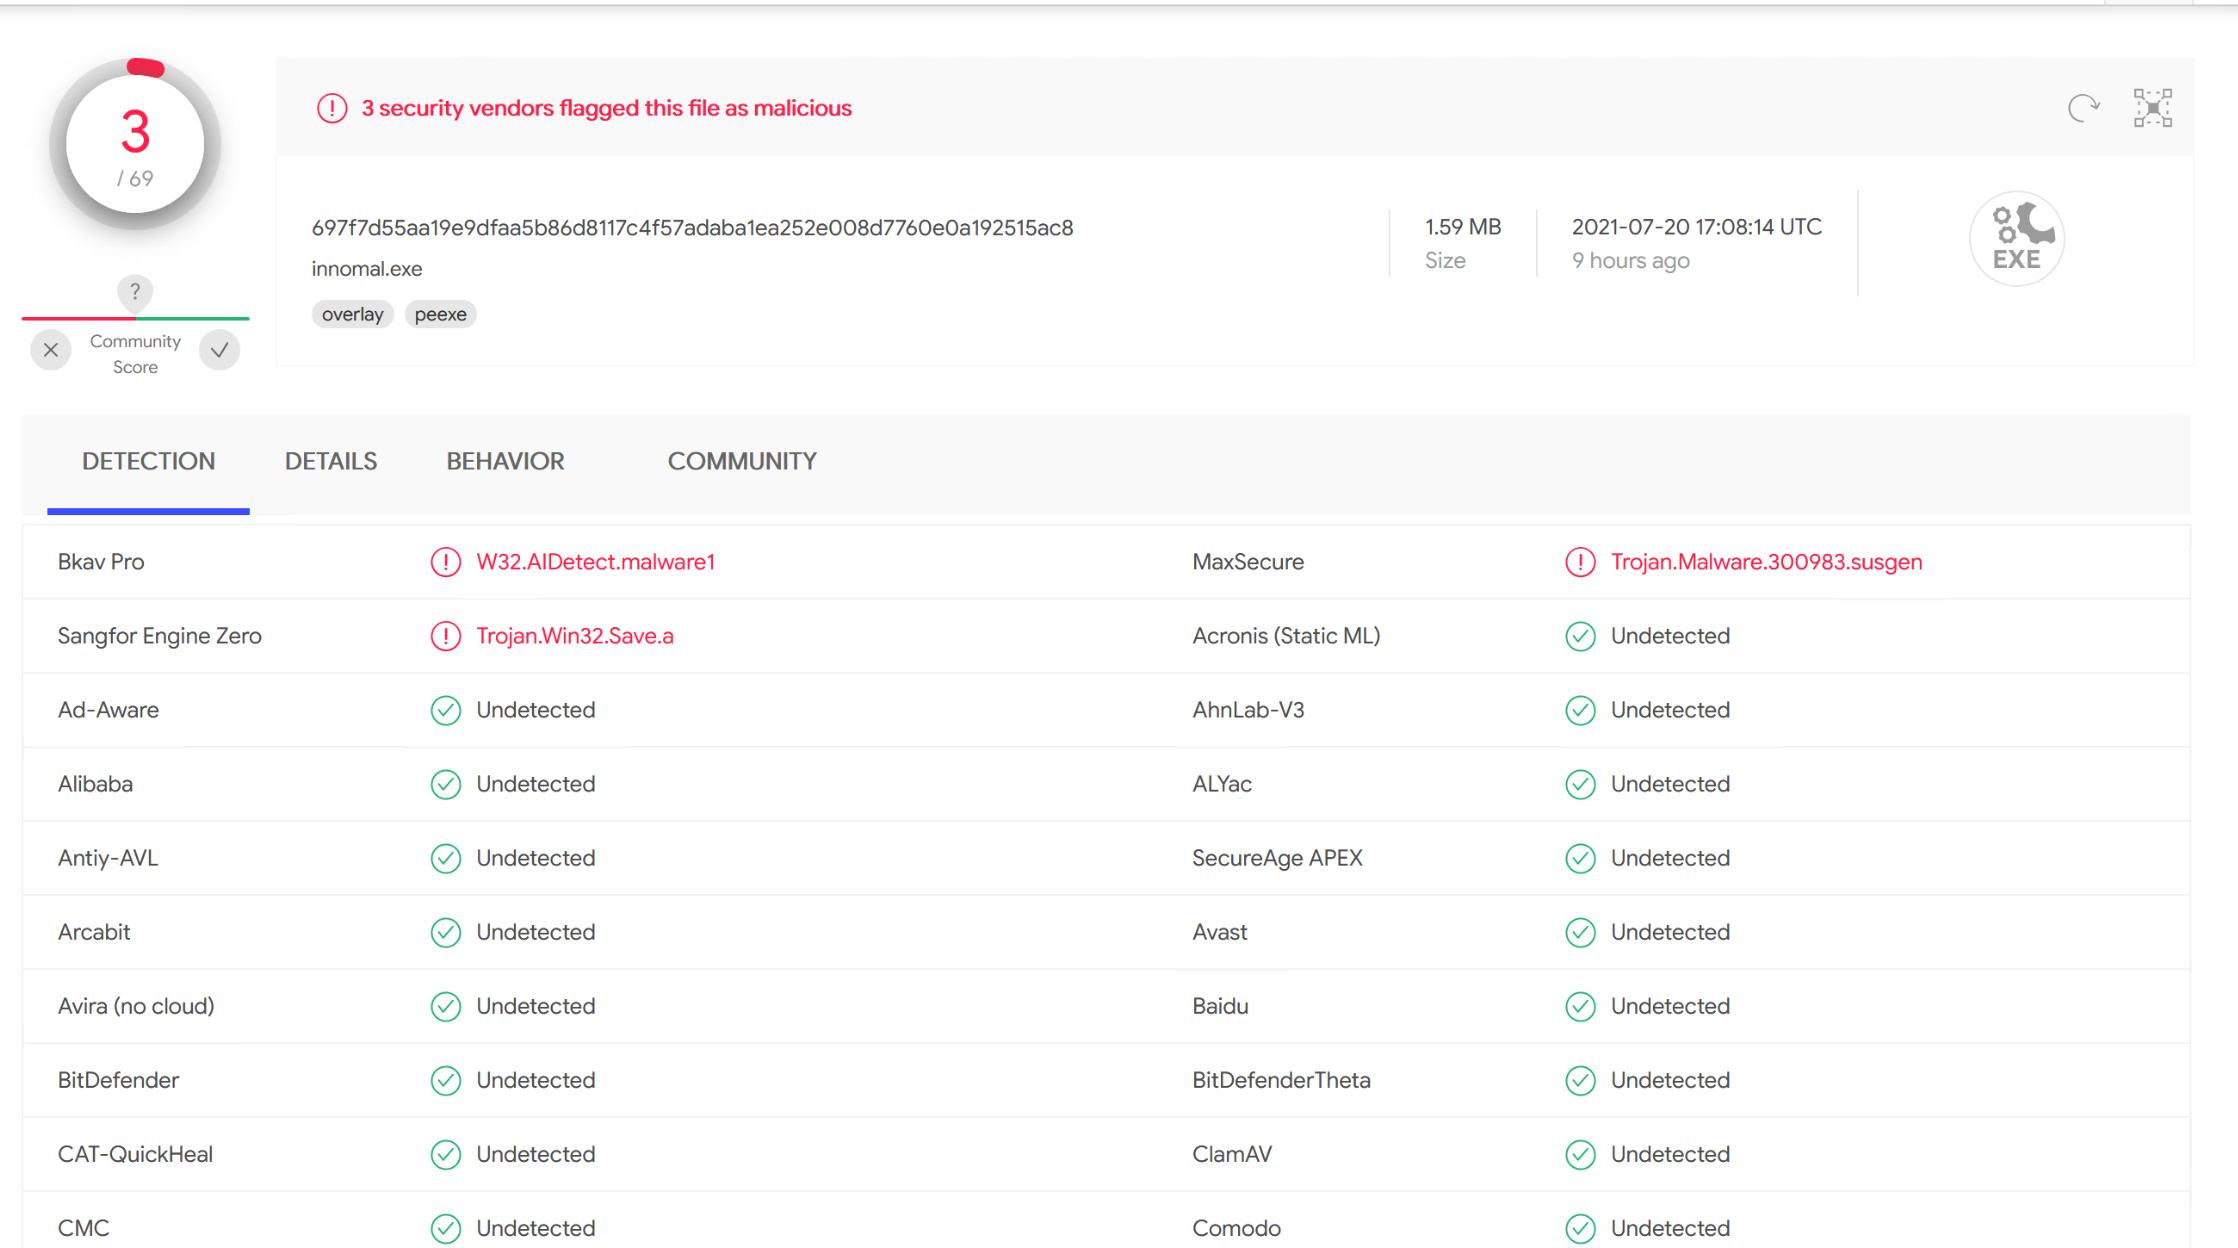Screen dimensions: 2238x1248
Task: Open the similar files search icon
Action: [x=2152, y=107]
